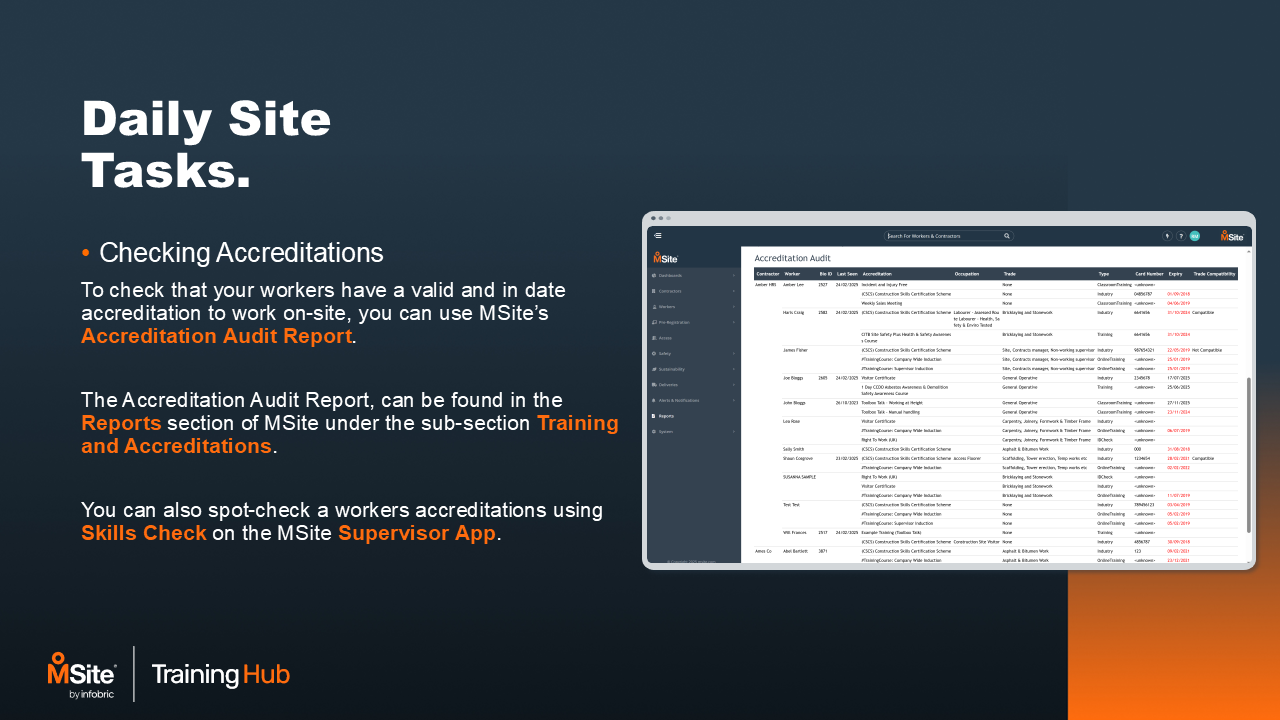
Task: Click the Expiry column header
Action: [1175, 273]
